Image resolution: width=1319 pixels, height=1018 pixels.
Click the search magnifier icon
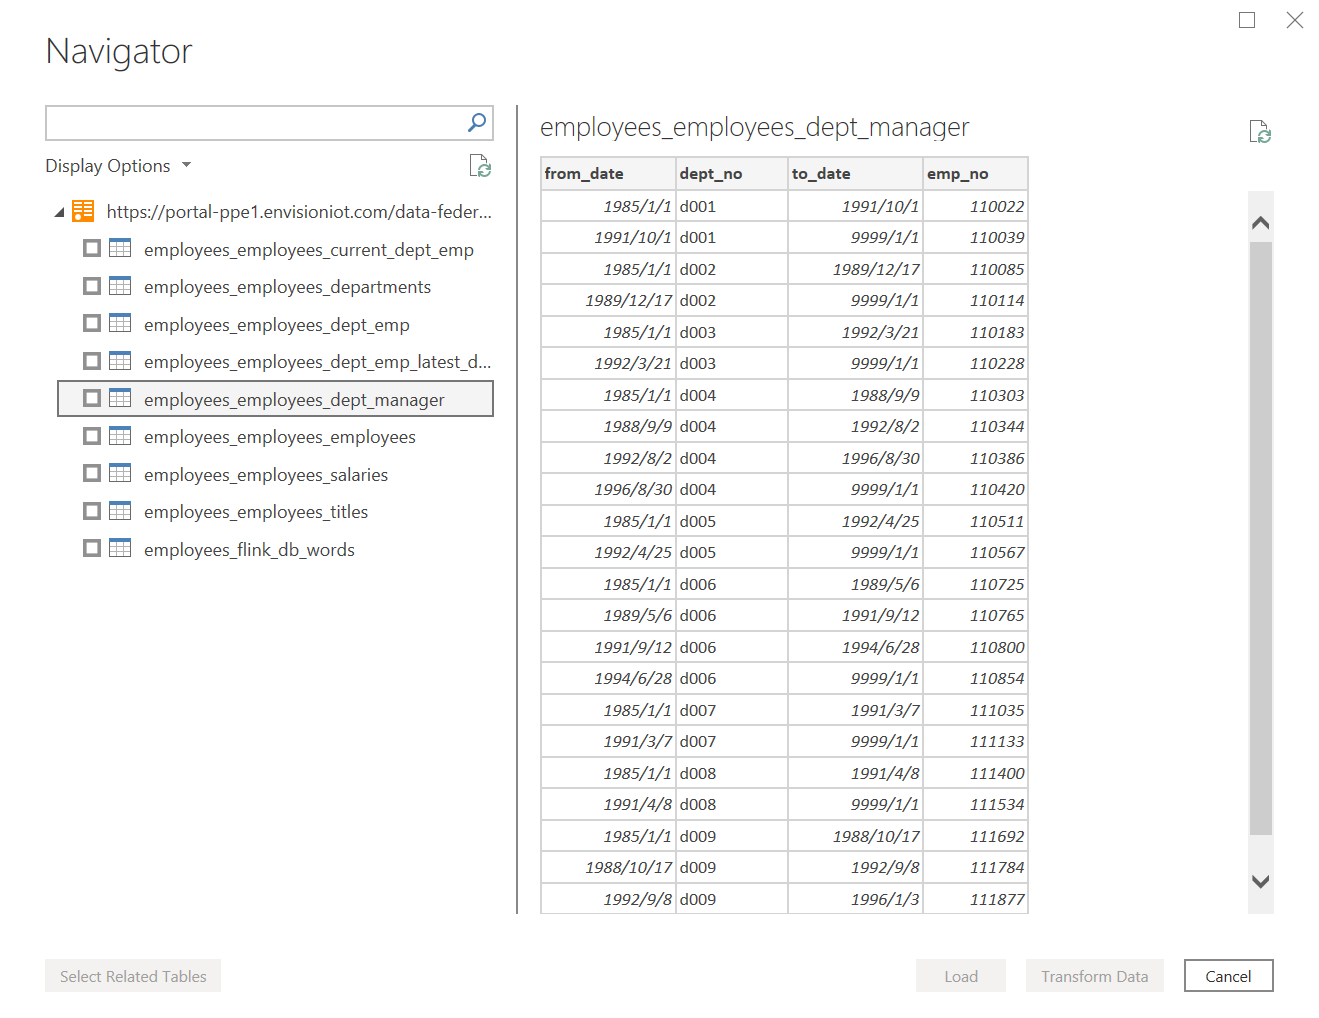(x=477, y=123)
